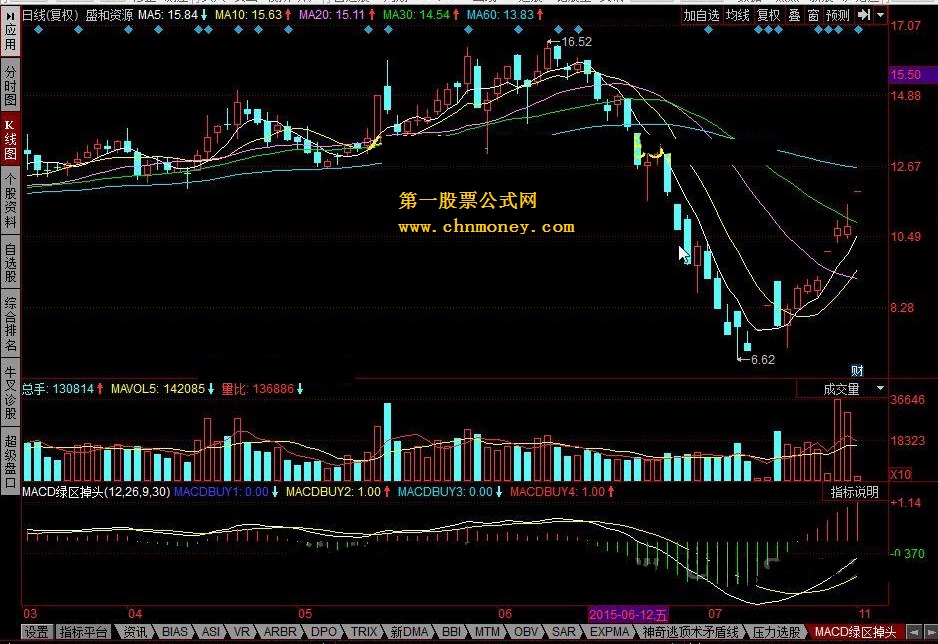Open 超级盘口 super order book
The height and width of the screenshot is (644, 938).
click(x=10, y=460)
